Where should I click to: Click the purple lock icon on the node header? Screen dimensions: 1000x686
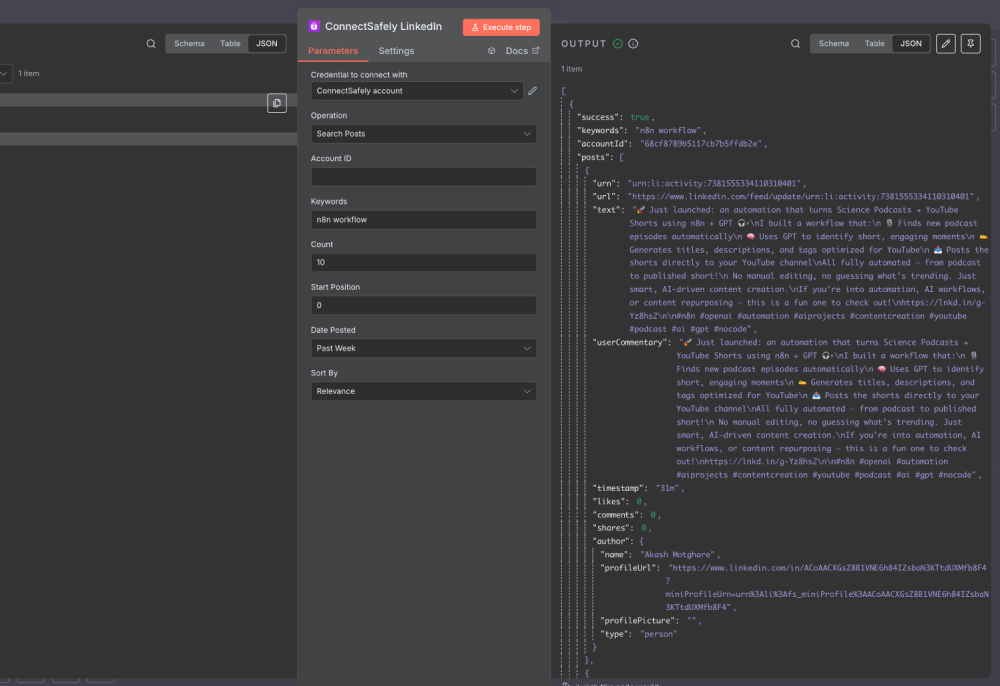312,26
